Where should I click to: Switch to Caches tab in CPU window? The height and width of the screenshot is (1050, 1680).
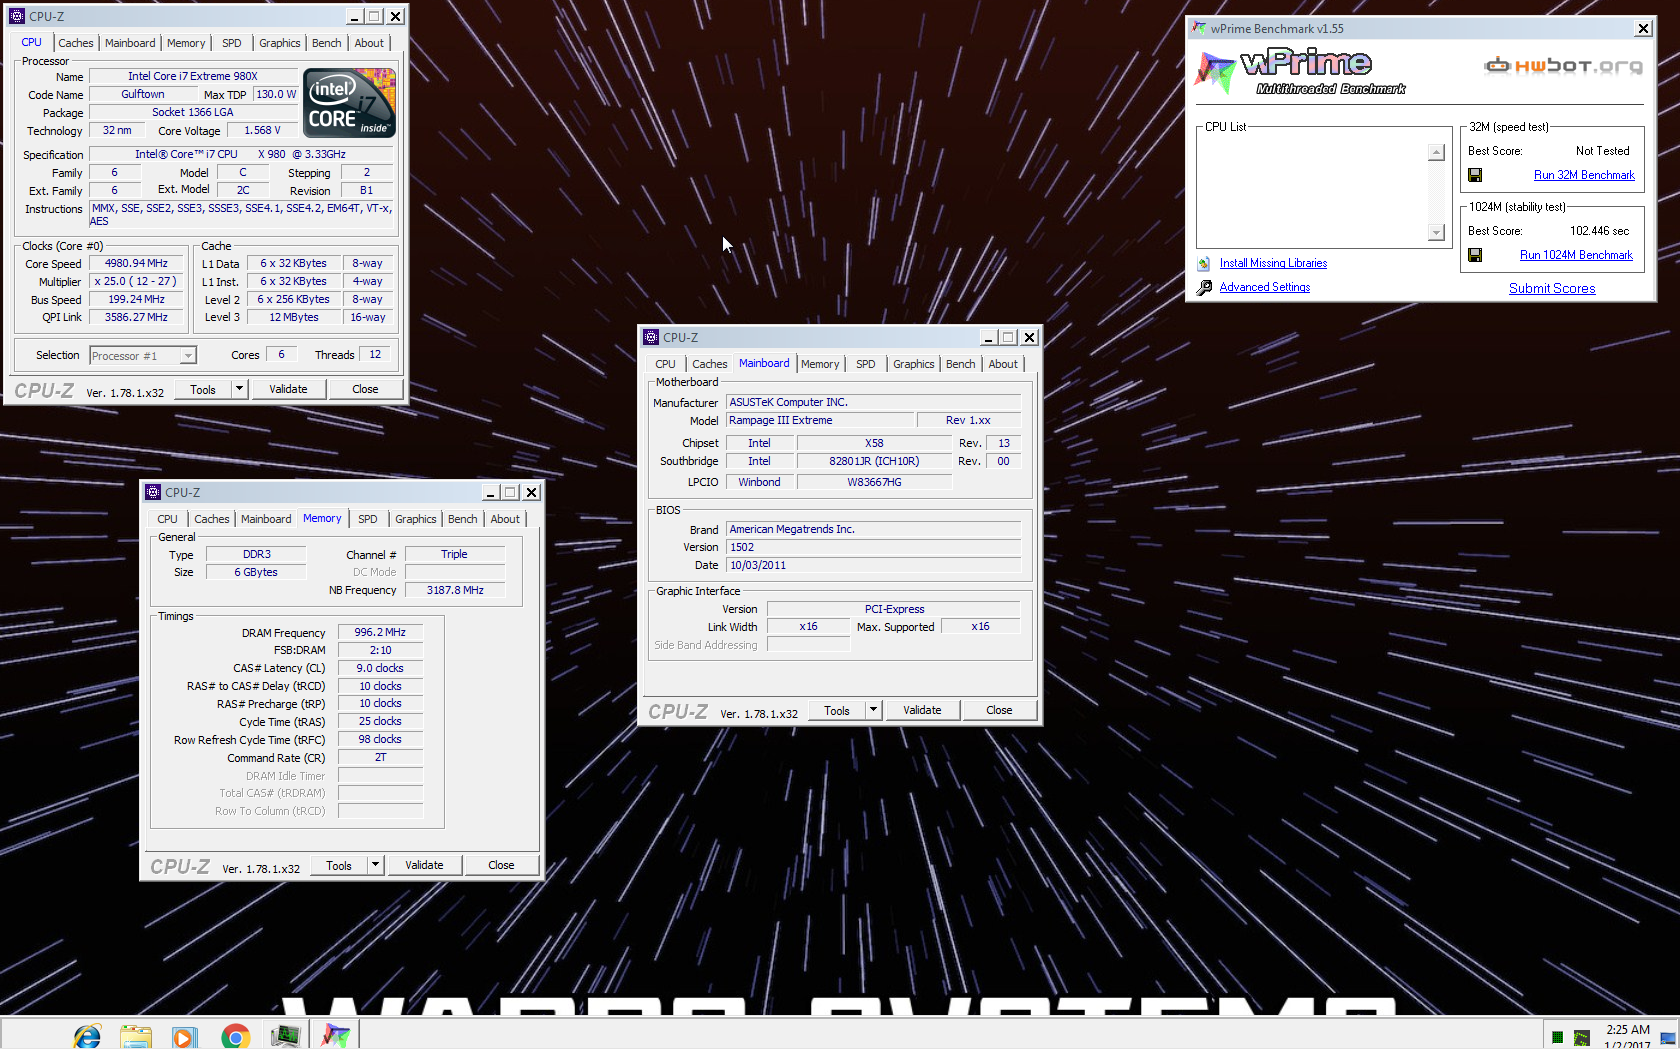pyautogui.click(x=75, y=43)
